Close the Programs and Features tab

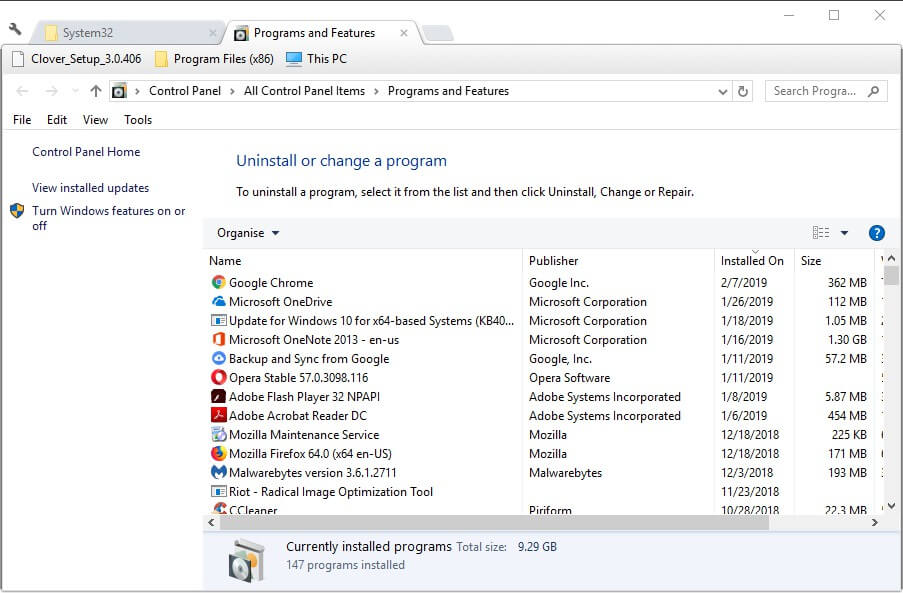click(x=404, y=33)
